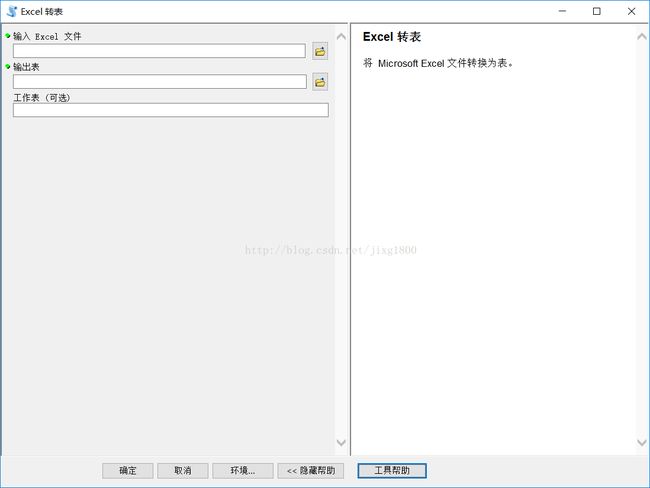Image resolution: width=650 pixels, height=488 pixels.
Task: Open 工具帮助 tool help
Action: click(x=392, y=471)
